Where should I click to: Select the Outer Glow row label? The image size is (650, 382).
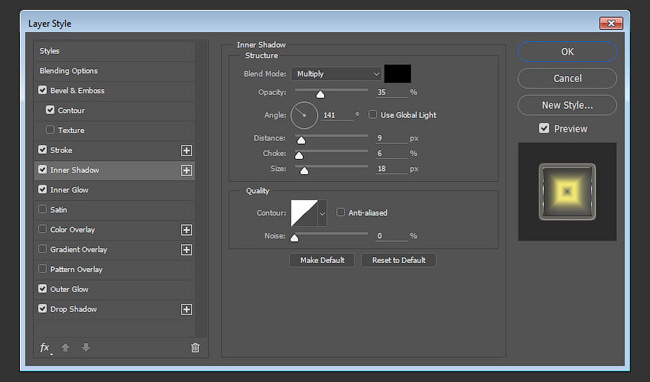coord(69,289)
